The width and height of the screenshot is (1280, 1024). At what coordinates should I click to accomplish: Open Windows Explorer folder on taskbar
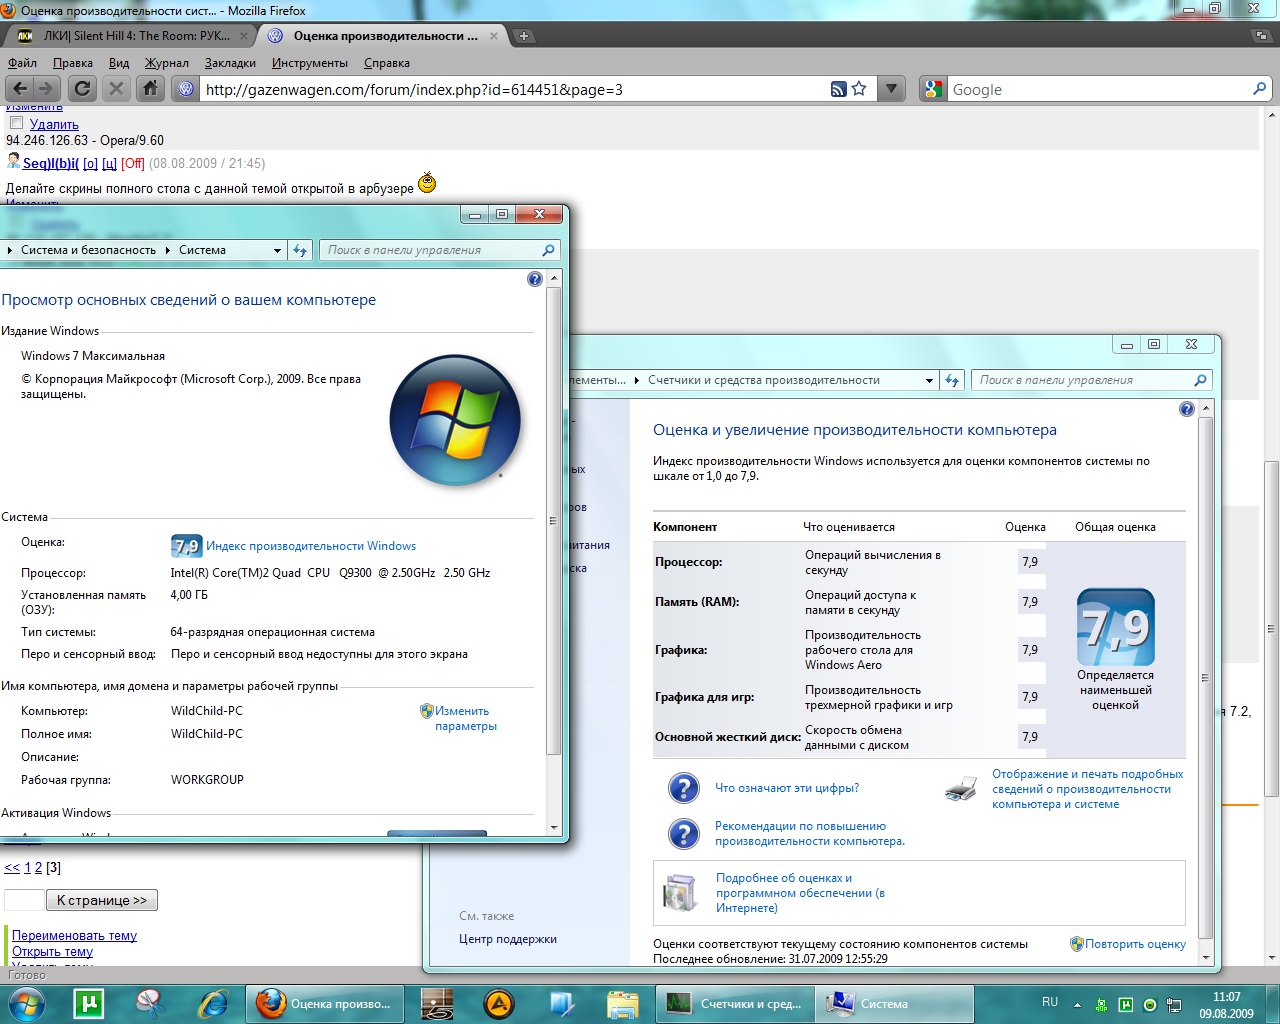[x=622, y=1003]
